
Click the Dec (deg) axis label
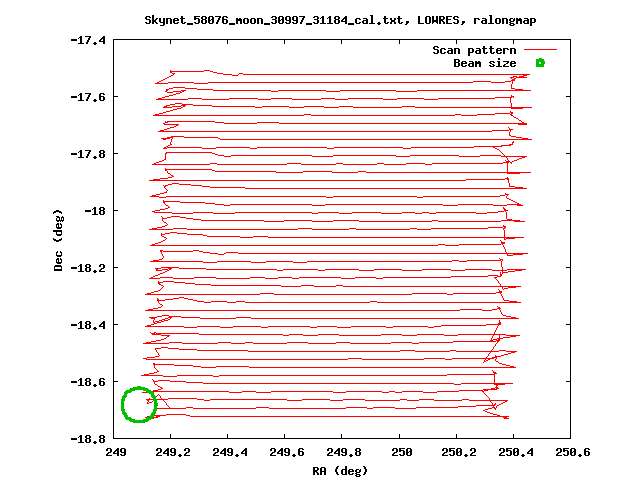tap(58, 240)
